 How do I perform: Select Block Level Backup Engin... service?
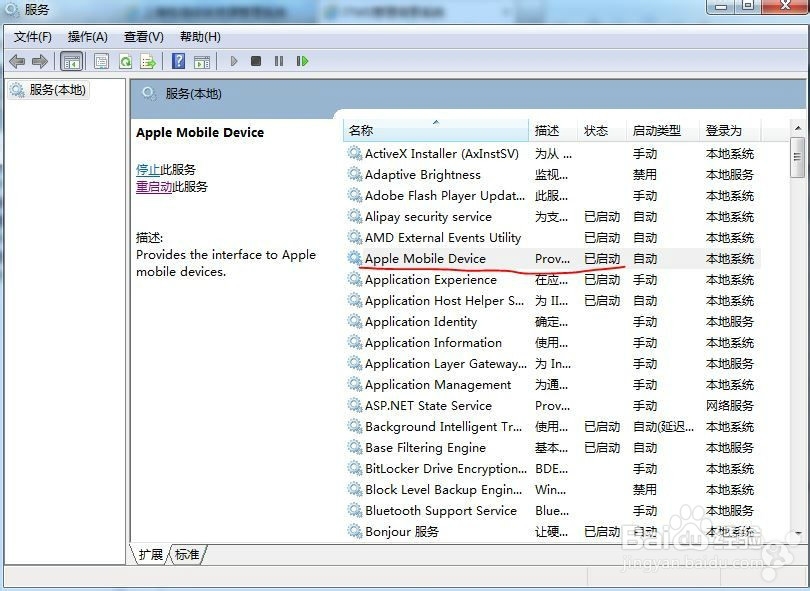(x=443, y=489)
